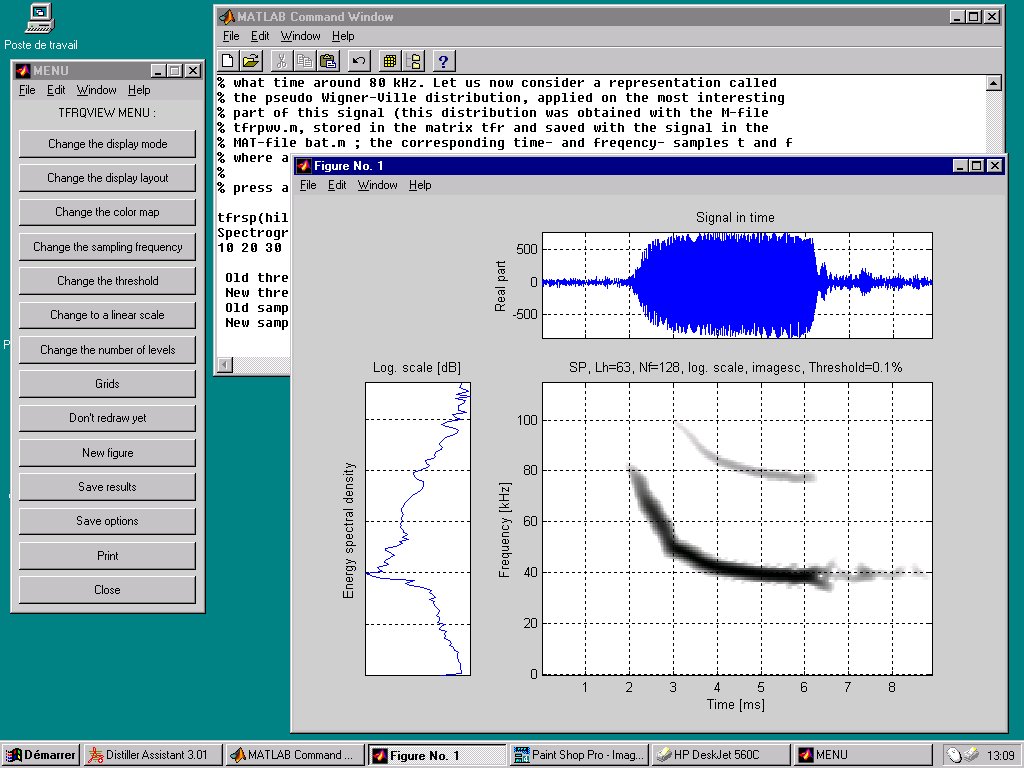This screenshot has height=768, width=1024.
Task: Click Open File icon in MATLAB toolbar
Action: click(251, 61)
